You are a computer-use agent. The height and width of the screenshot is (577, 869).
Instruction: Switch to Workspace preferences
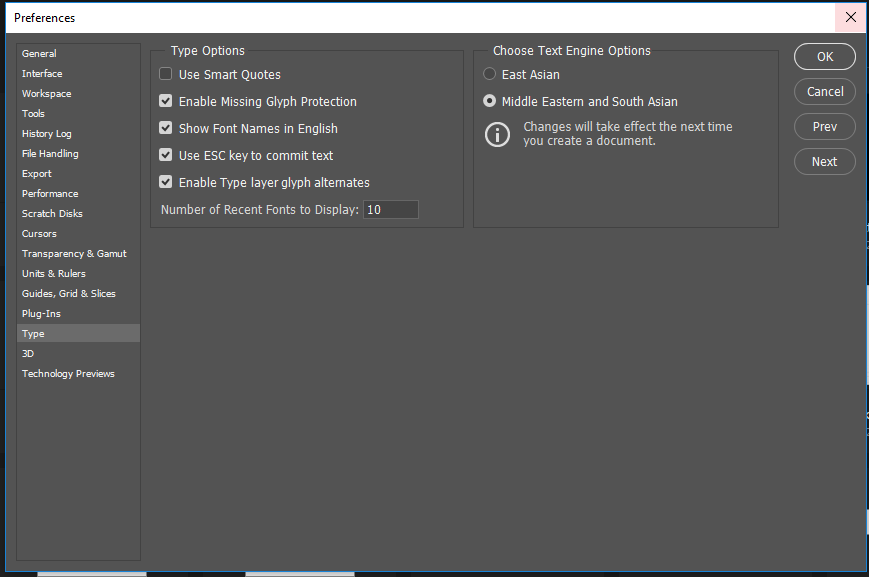pyautogui.click(x=78, y=94)
